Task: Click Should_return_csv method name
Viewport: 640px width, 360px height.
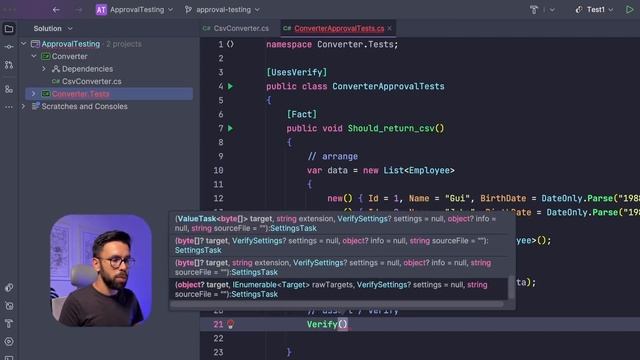Action: [391, 128]
